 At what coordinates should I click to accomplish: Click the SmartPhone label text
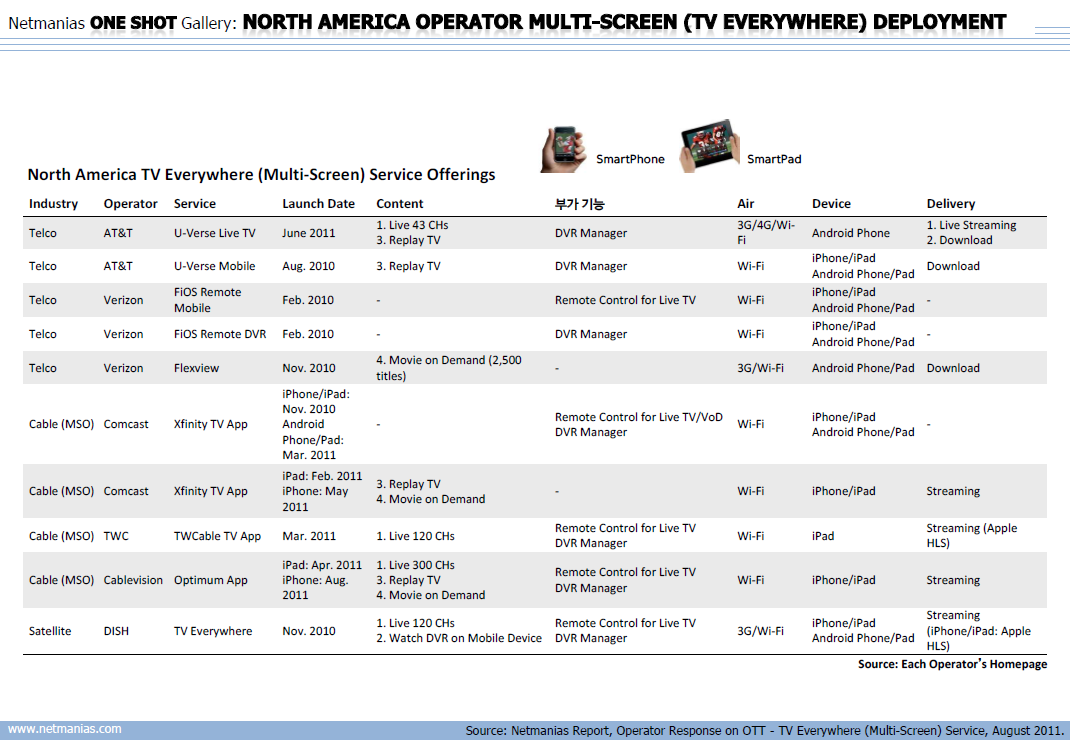pyautogui.click(x=630, y=159)
